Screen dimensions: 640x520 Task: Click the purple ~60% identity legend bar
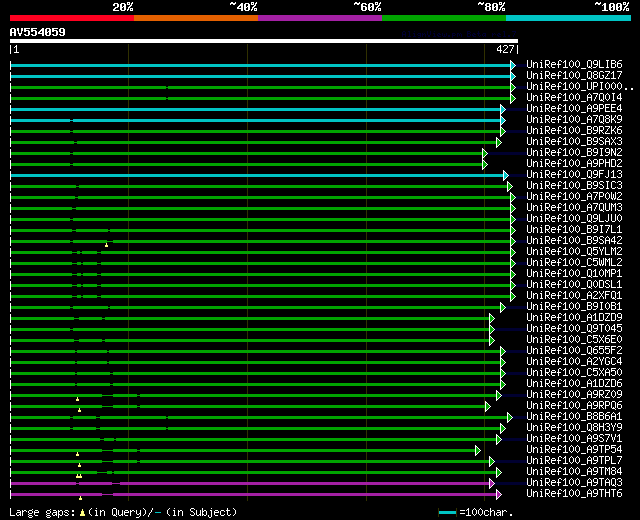319,17
